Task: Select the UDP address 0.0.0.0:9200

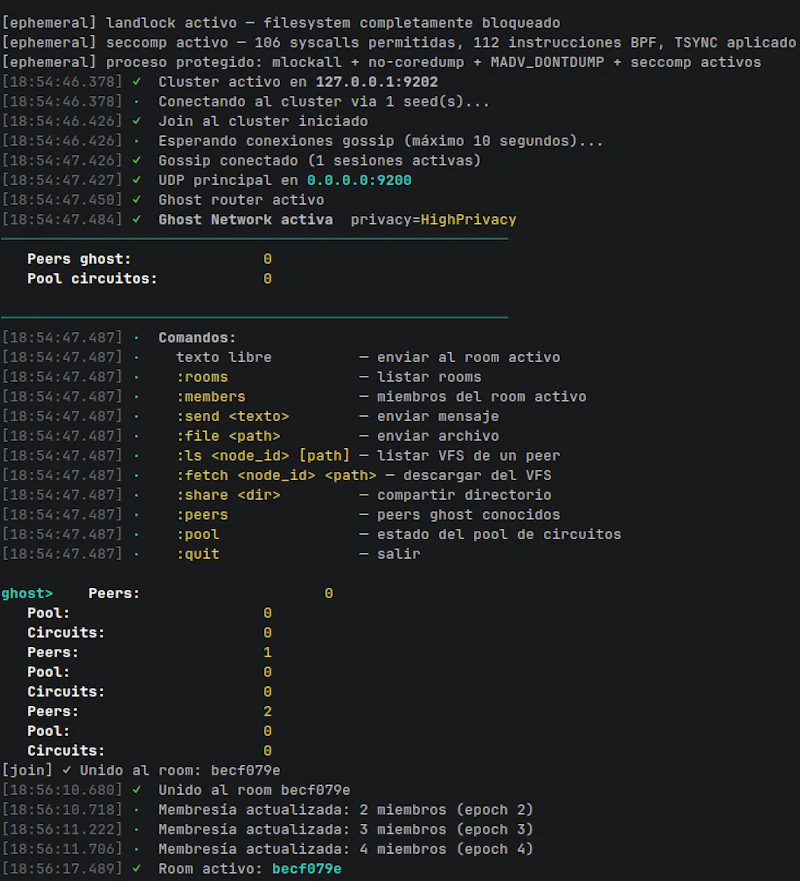Action: coord(359,180)
